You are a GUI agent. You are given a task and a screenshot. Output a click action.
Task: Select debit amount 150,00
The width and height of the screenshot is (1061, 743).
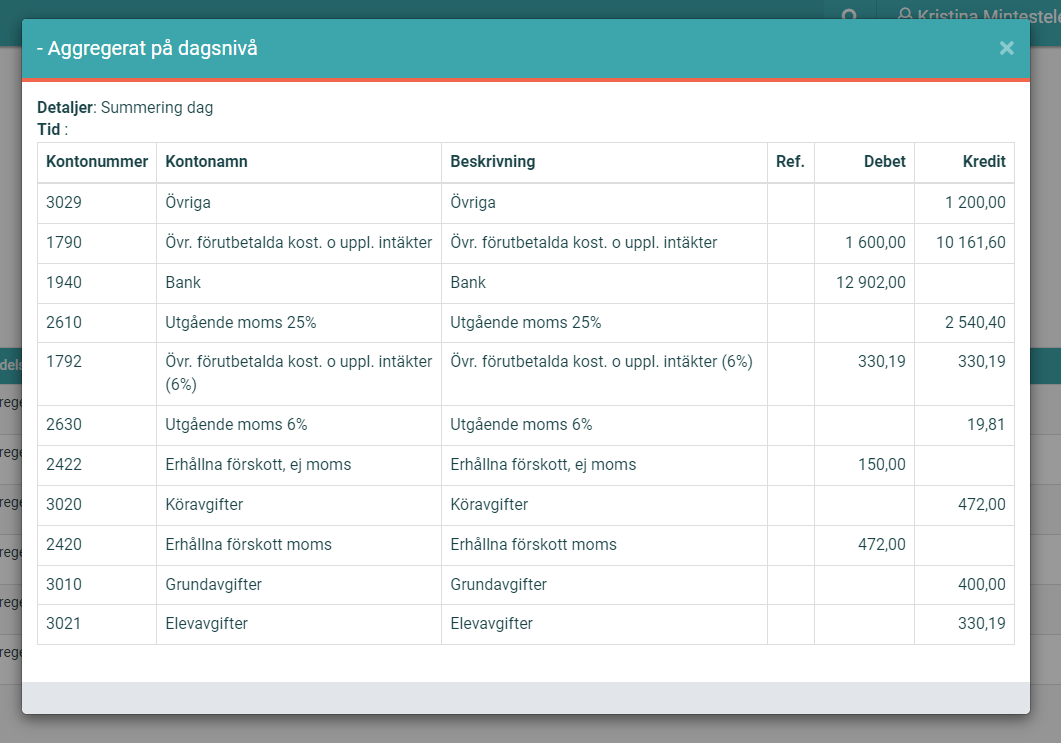pos(882,464)
